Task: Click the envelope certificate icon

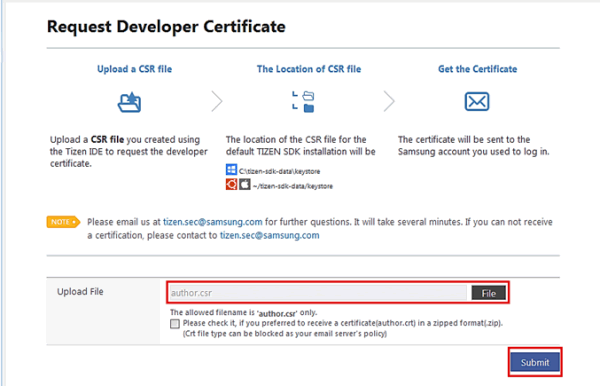Action: point(476,101)
